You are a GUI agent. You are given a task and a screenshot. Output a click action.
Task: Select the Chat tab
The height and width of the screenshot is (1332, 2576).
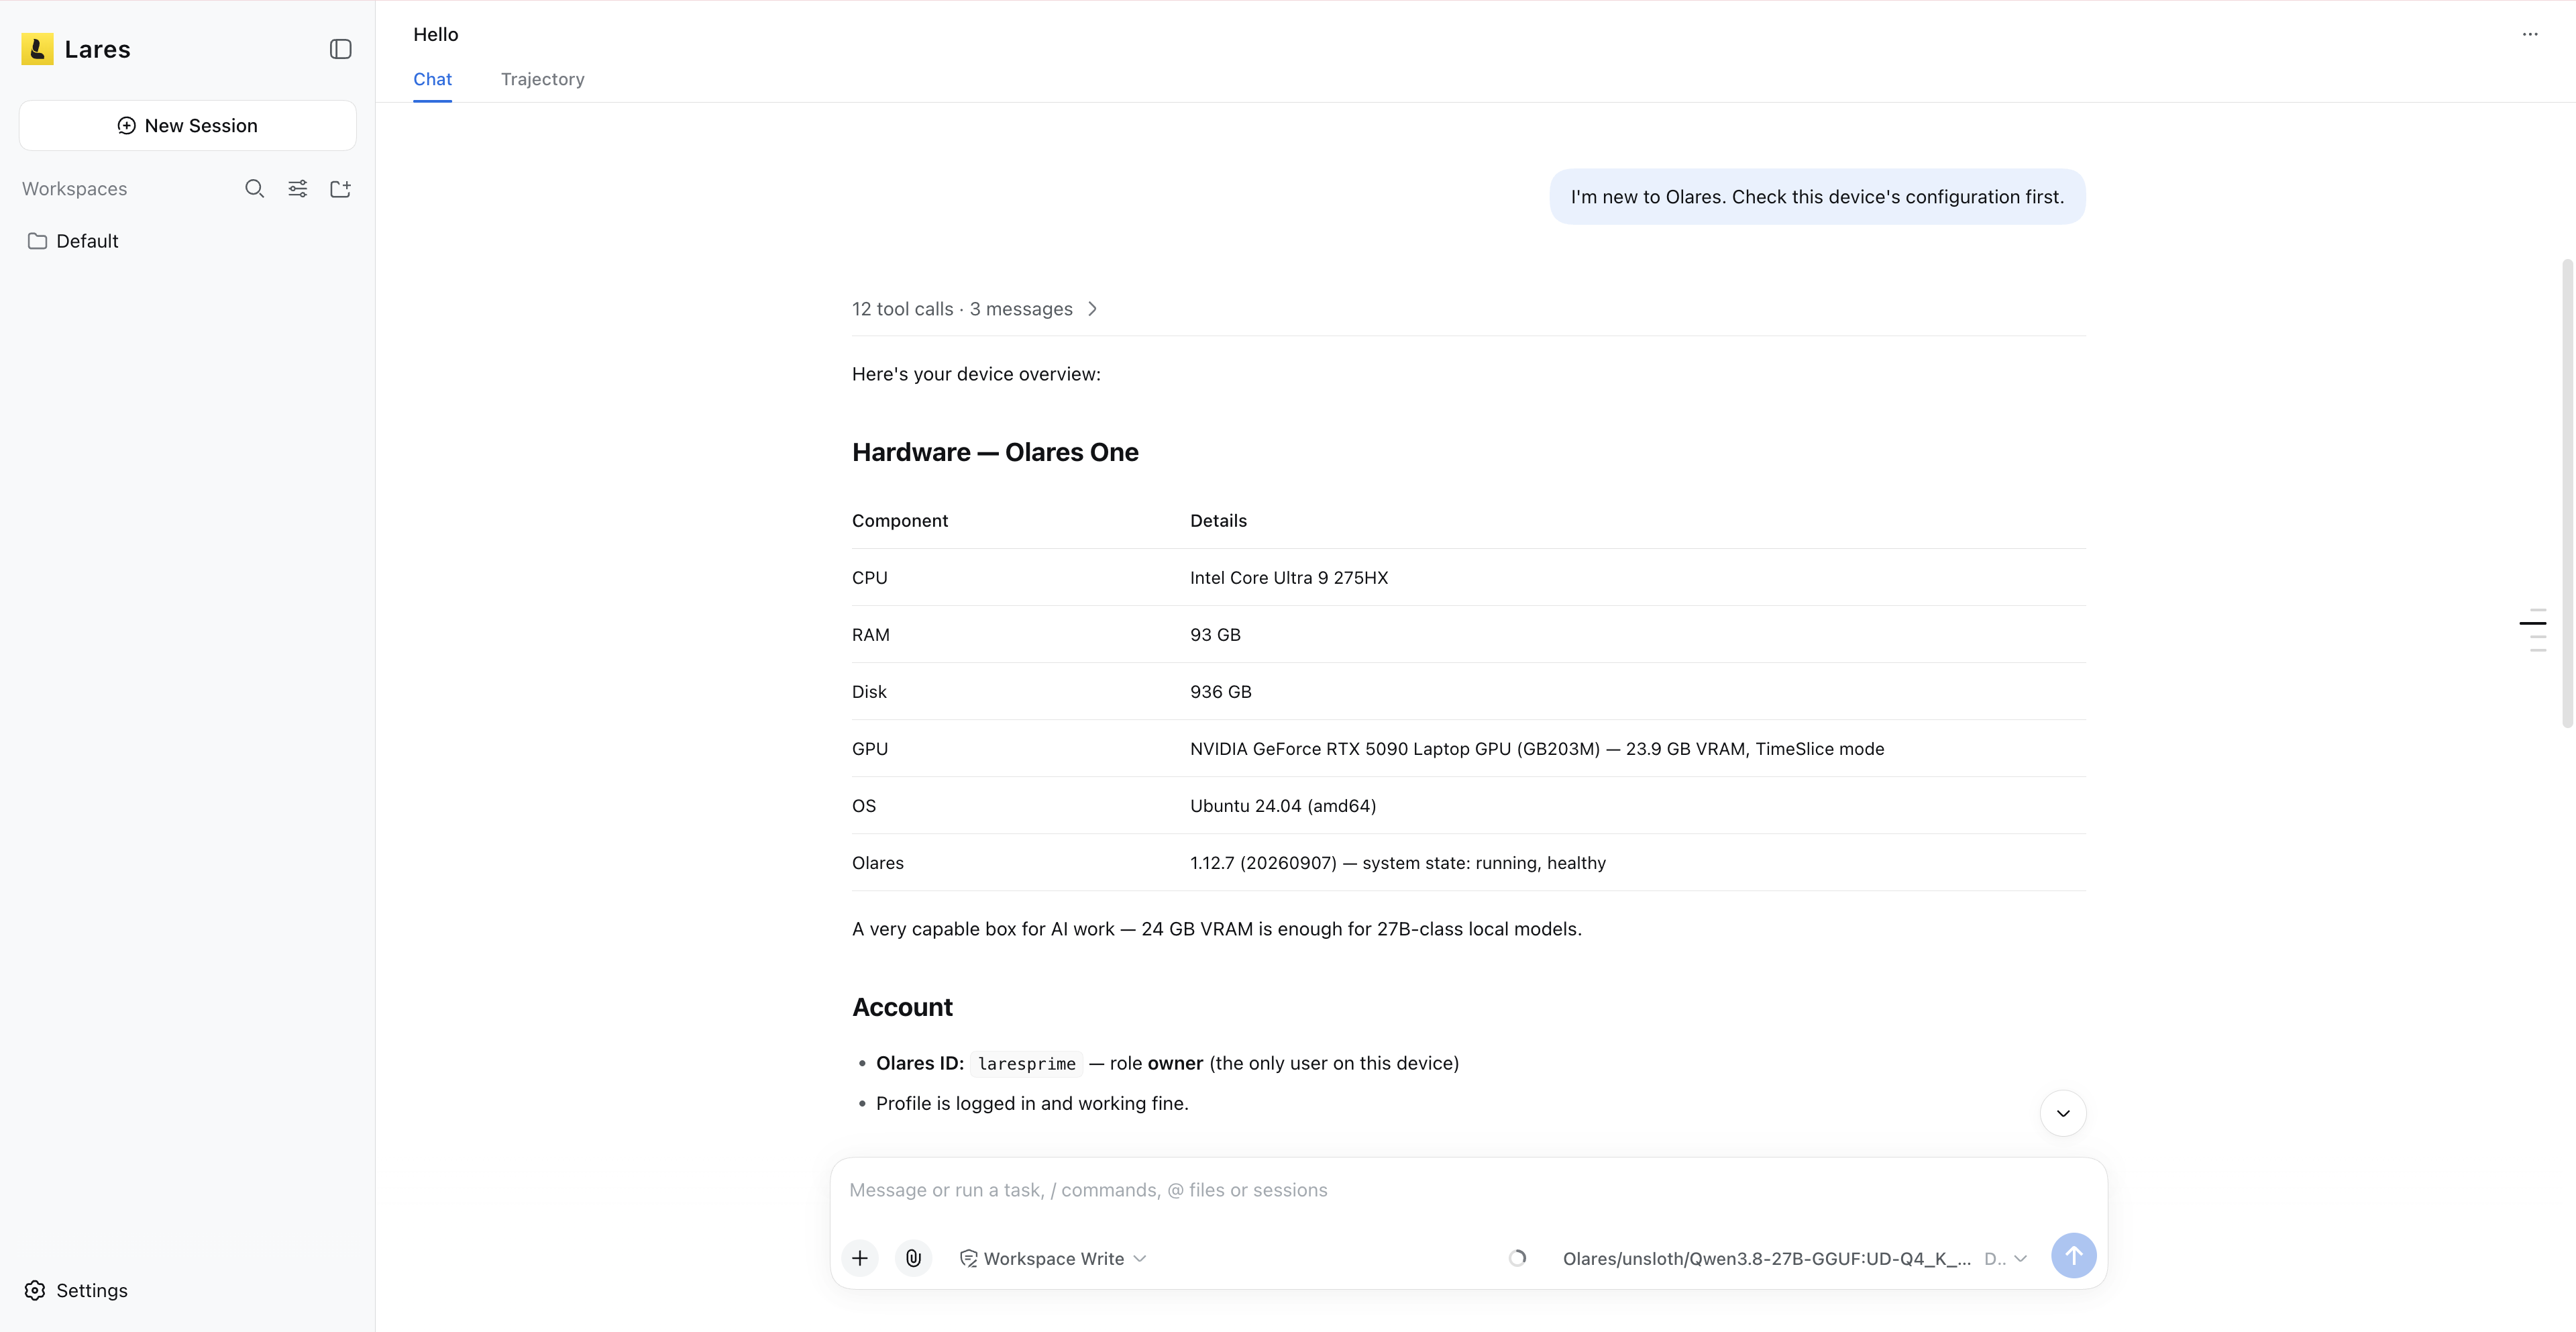(432, 79)
